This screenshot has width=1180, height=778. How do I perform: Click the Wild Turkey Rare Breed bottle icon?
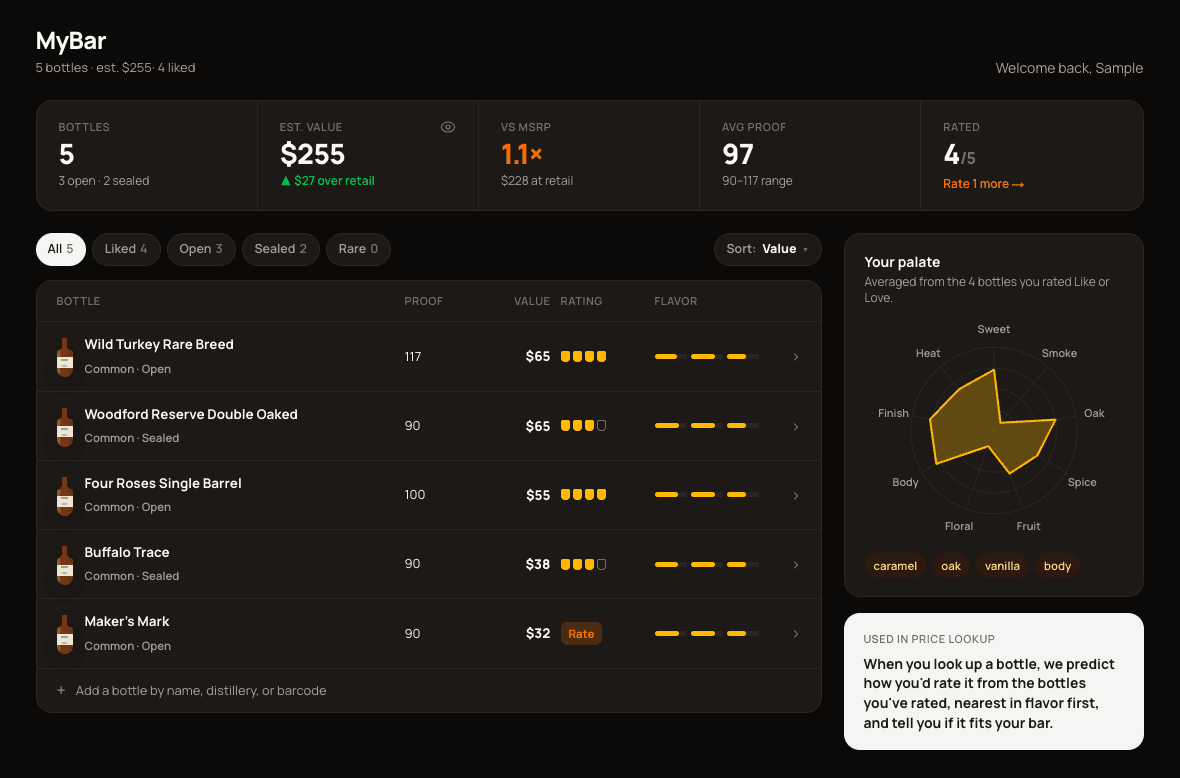[x=65, y=357]
